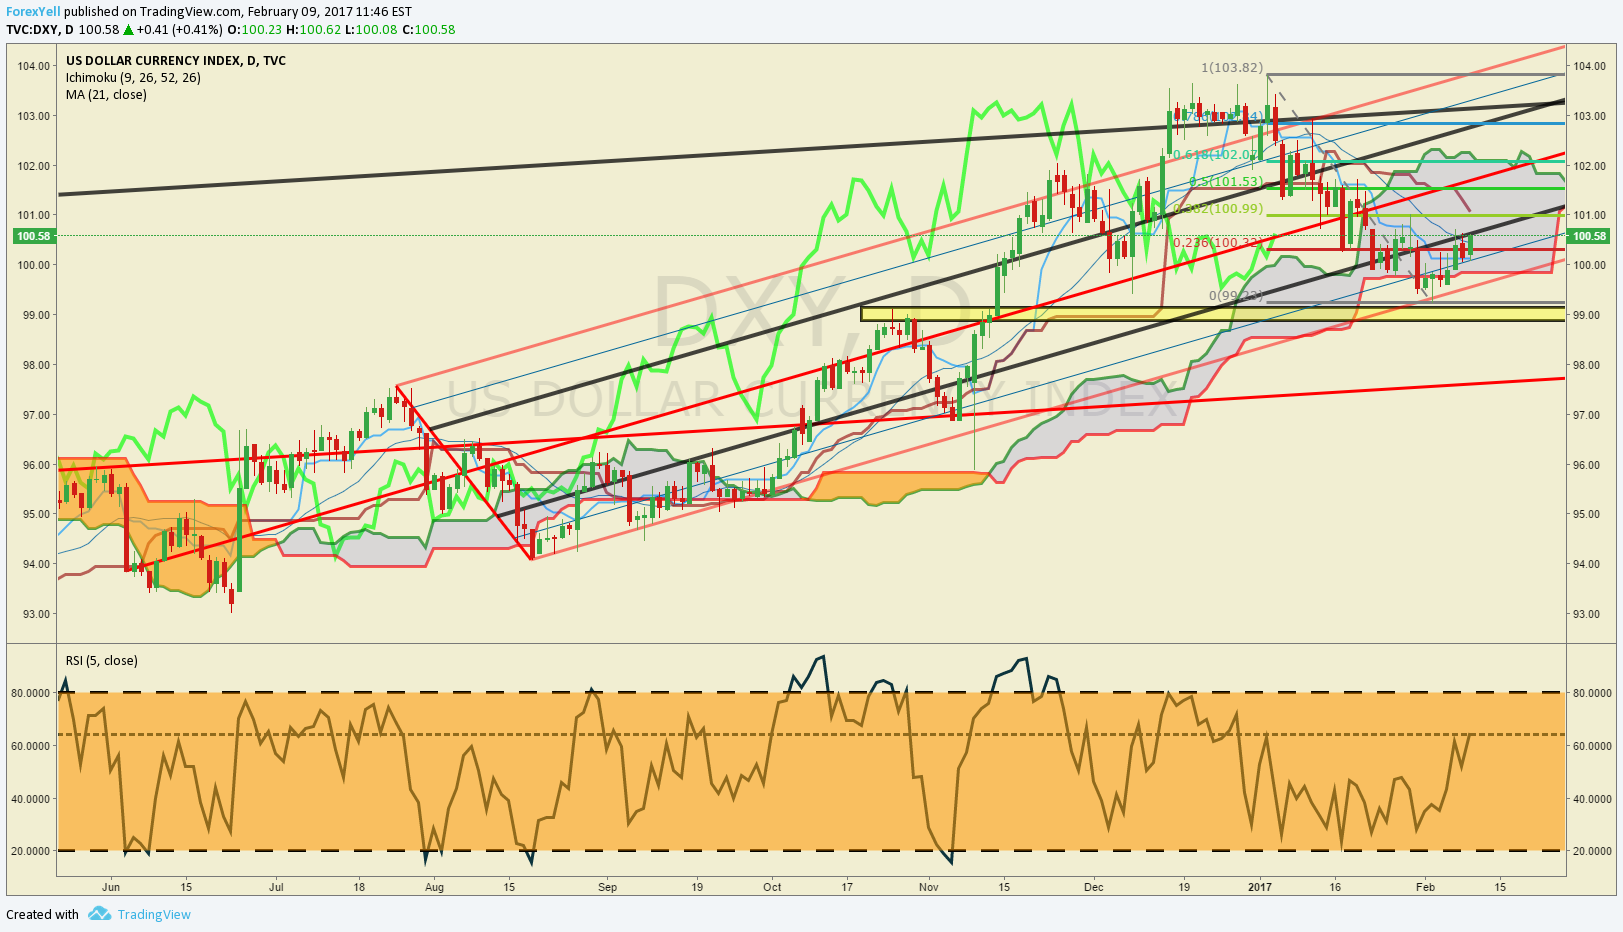
Task: Click the green up-arrow price change icon
Action: (128, 29)
